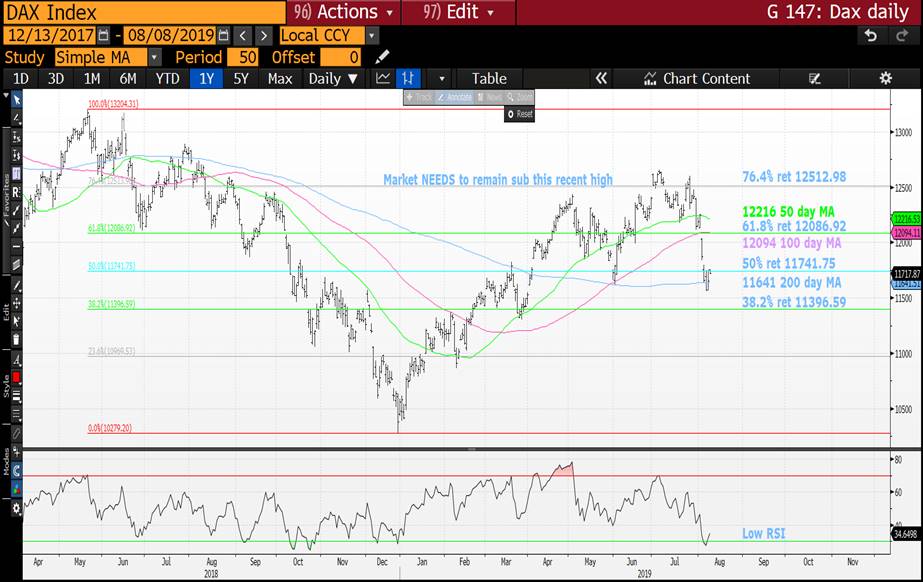Undo the last chart action
Image resolution: width=923 pixels, height=582 pixels.
pyautogui.click(x=870, y=36)
